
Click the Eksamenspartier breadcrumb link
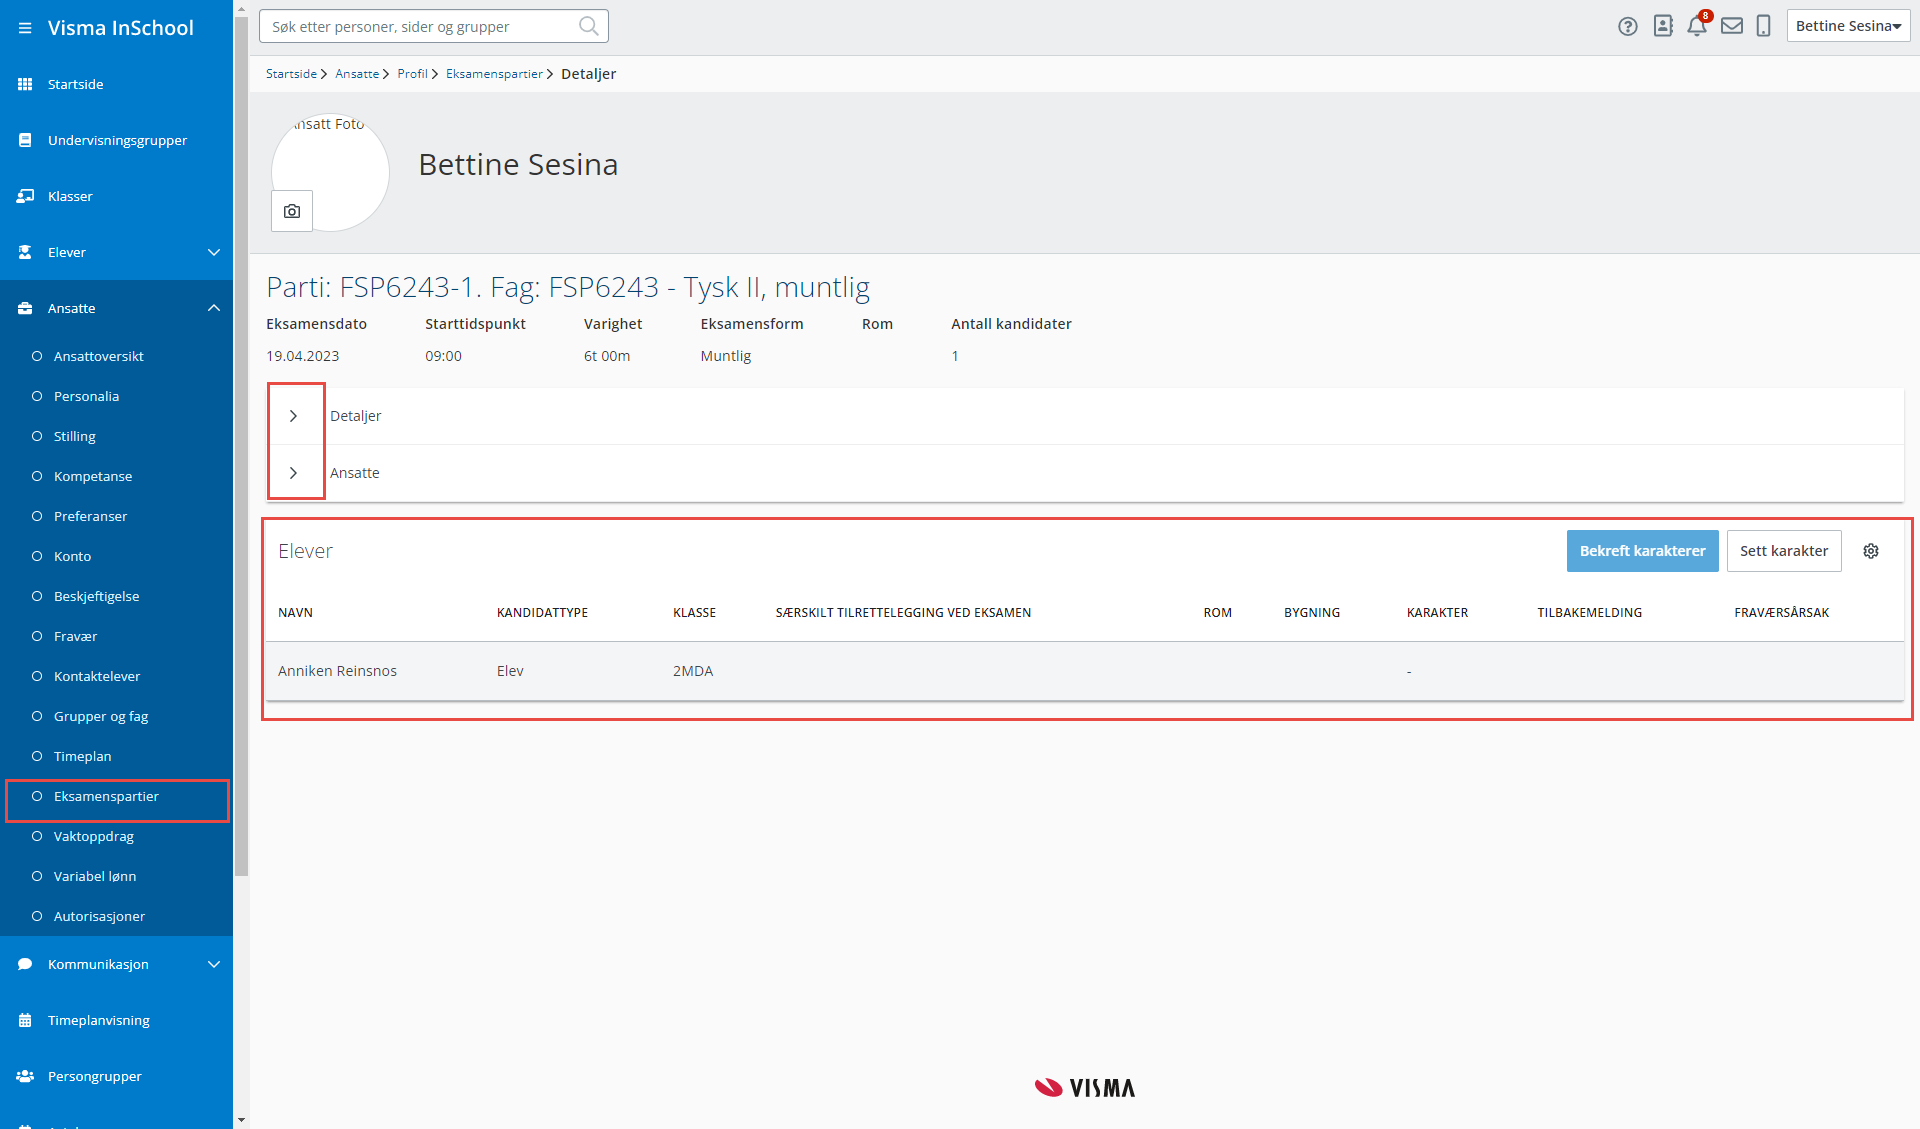pos(494,74)
